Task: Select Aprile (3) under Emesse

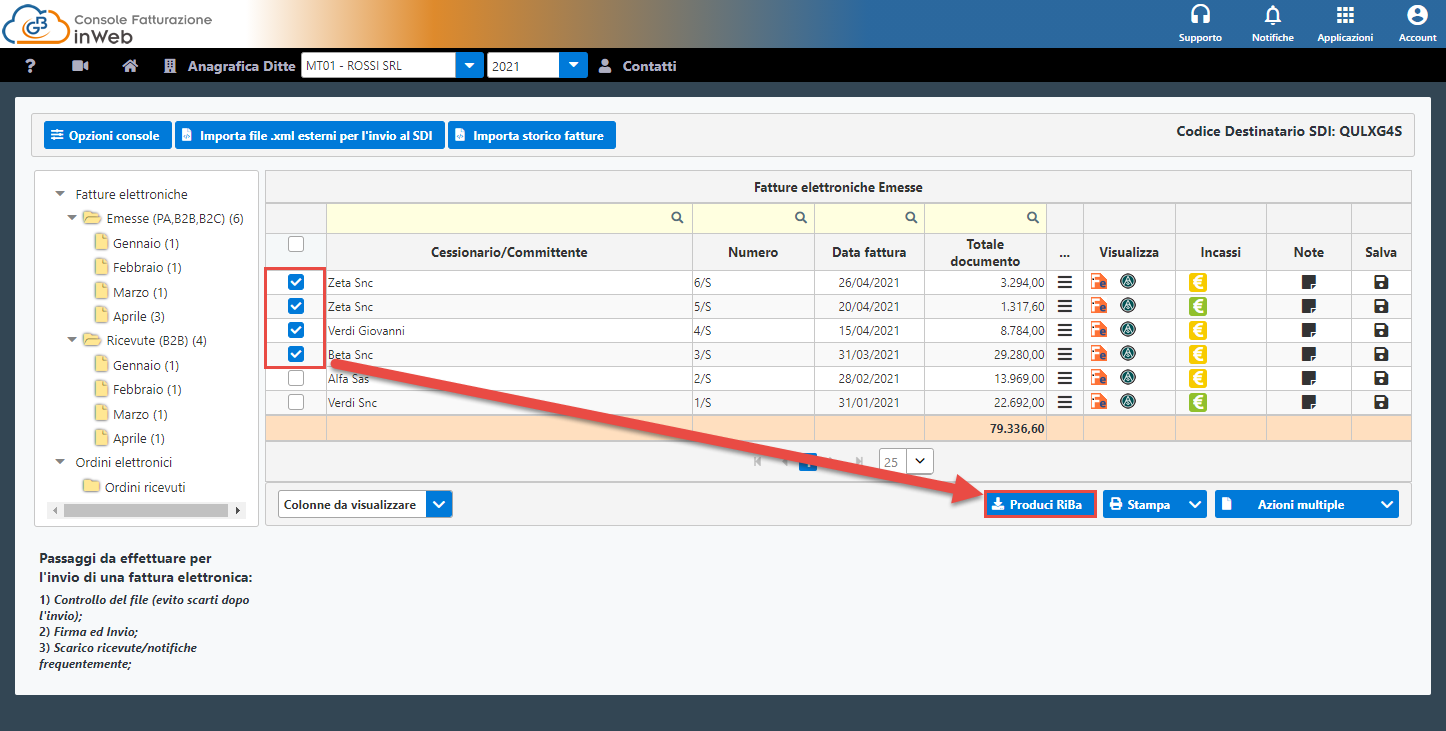Action: coord(138,317)
